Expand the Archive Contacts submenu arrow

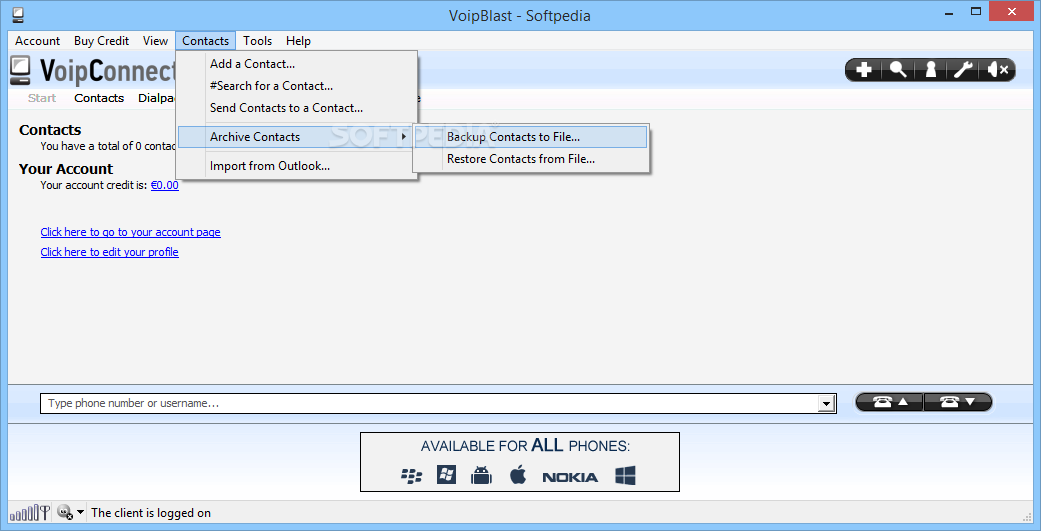[404, 137]
